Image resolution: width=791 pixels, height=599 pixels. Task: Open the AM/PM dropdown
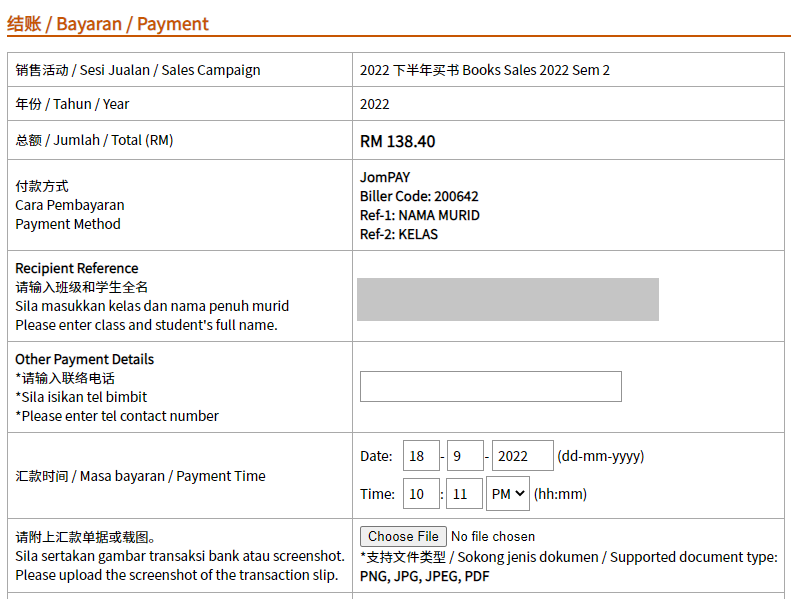(x=508, y=494)
